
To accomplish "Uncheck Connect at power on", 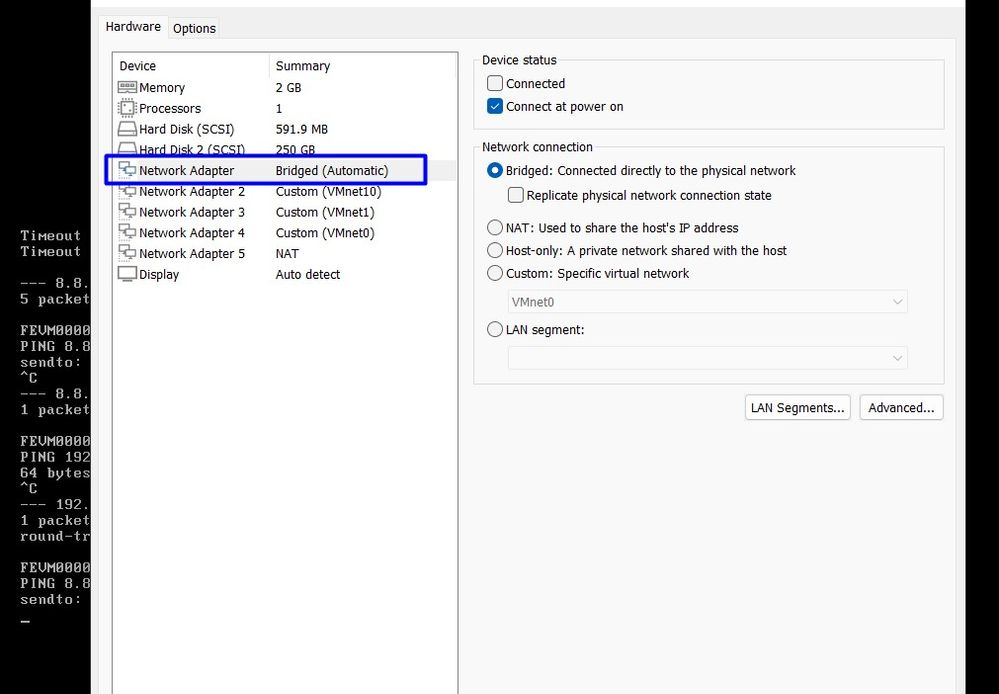I will [x=495, y=107].
